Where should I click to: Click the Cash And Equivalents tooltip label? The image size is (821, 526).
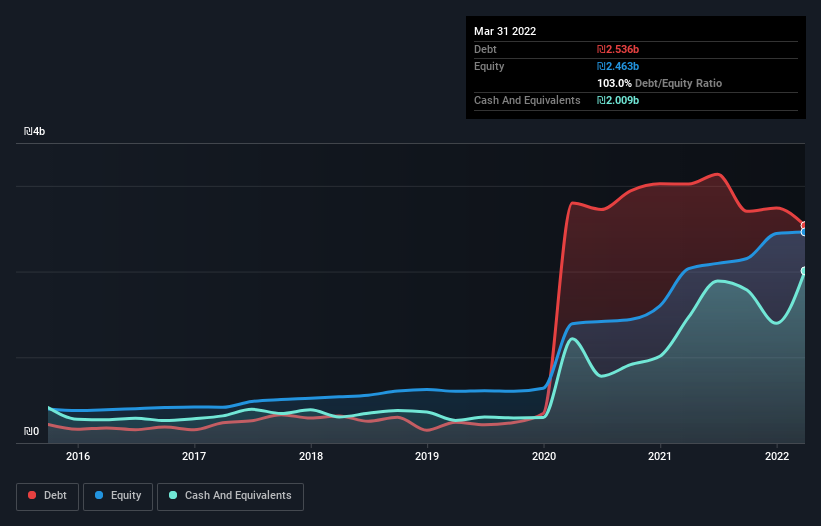tap(527, 100)
